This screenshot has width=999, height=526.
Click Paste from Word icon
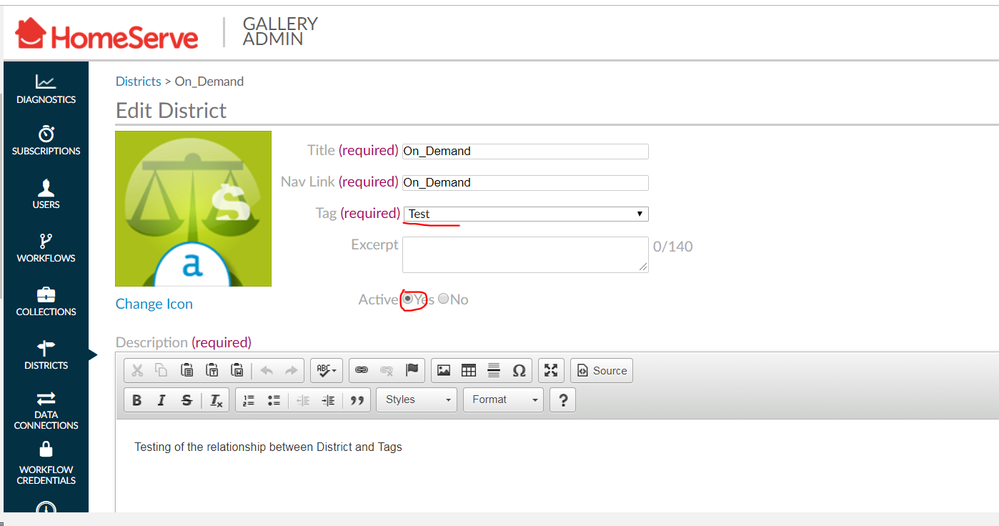pyautogui.click(x=237, y=370)
